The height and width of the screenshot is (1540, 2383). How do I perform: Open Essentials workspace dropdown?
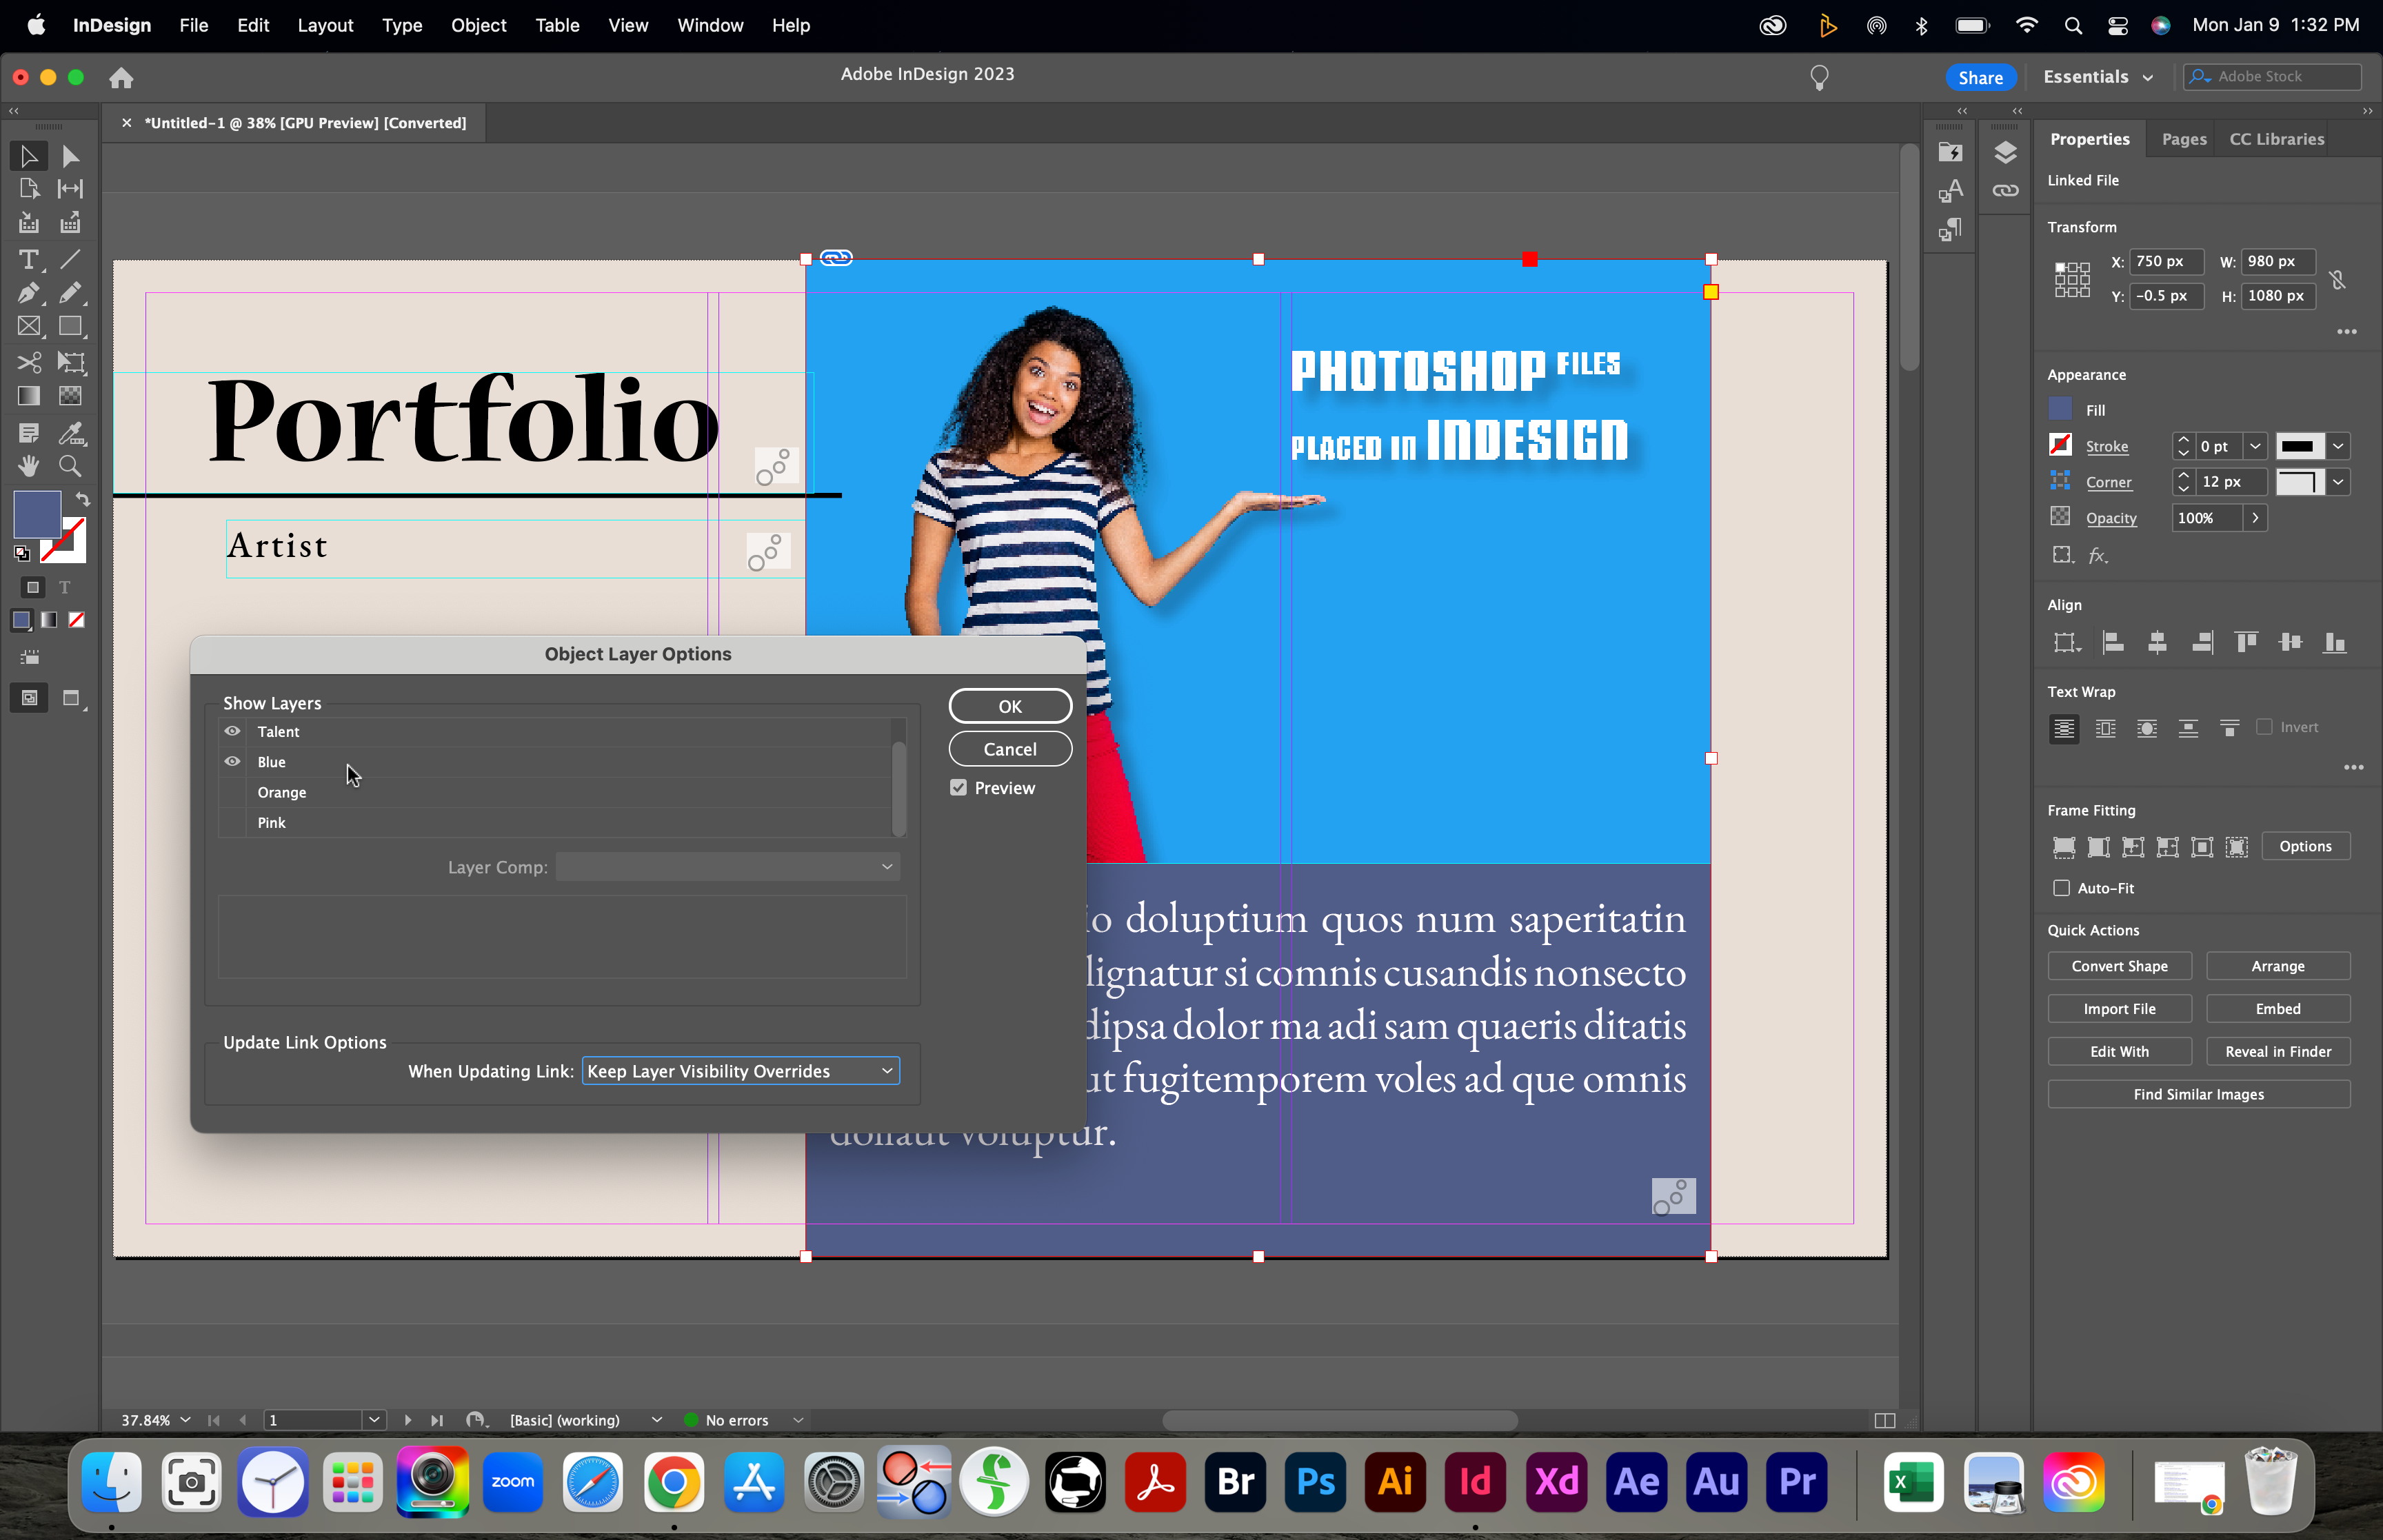[2097, 77]
